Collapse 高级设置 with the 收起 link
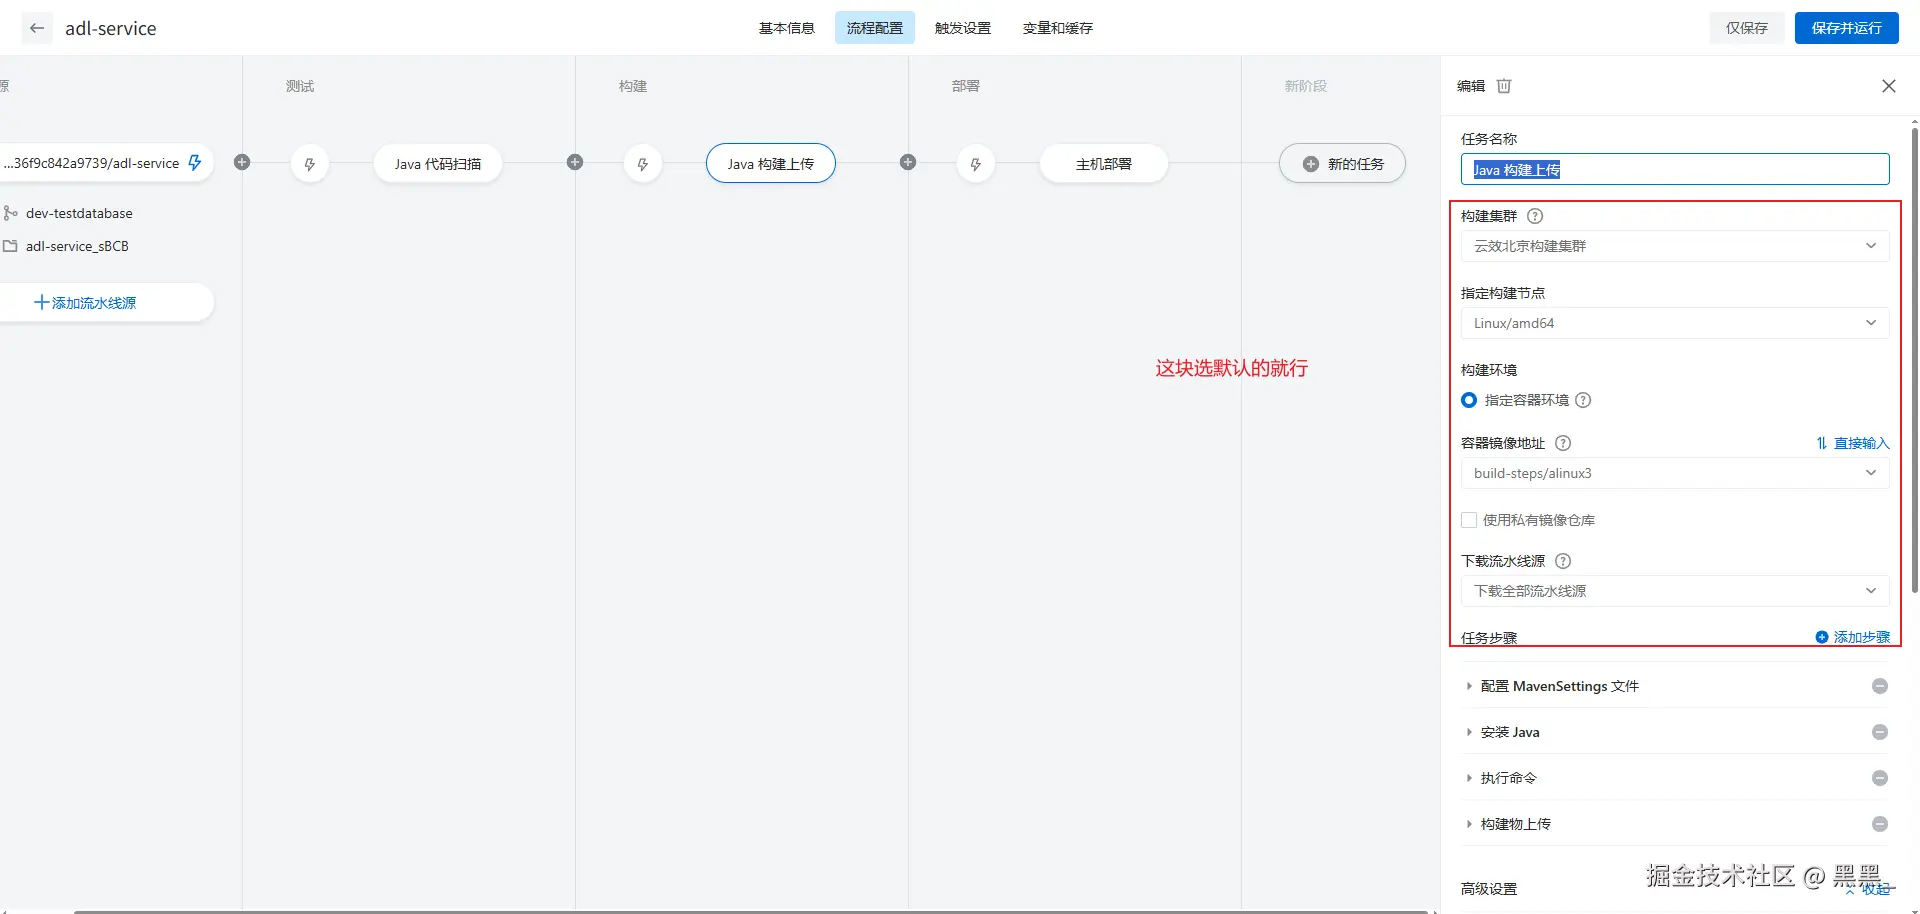This screenshot has width=1920, height=914. coord(1870,889)
